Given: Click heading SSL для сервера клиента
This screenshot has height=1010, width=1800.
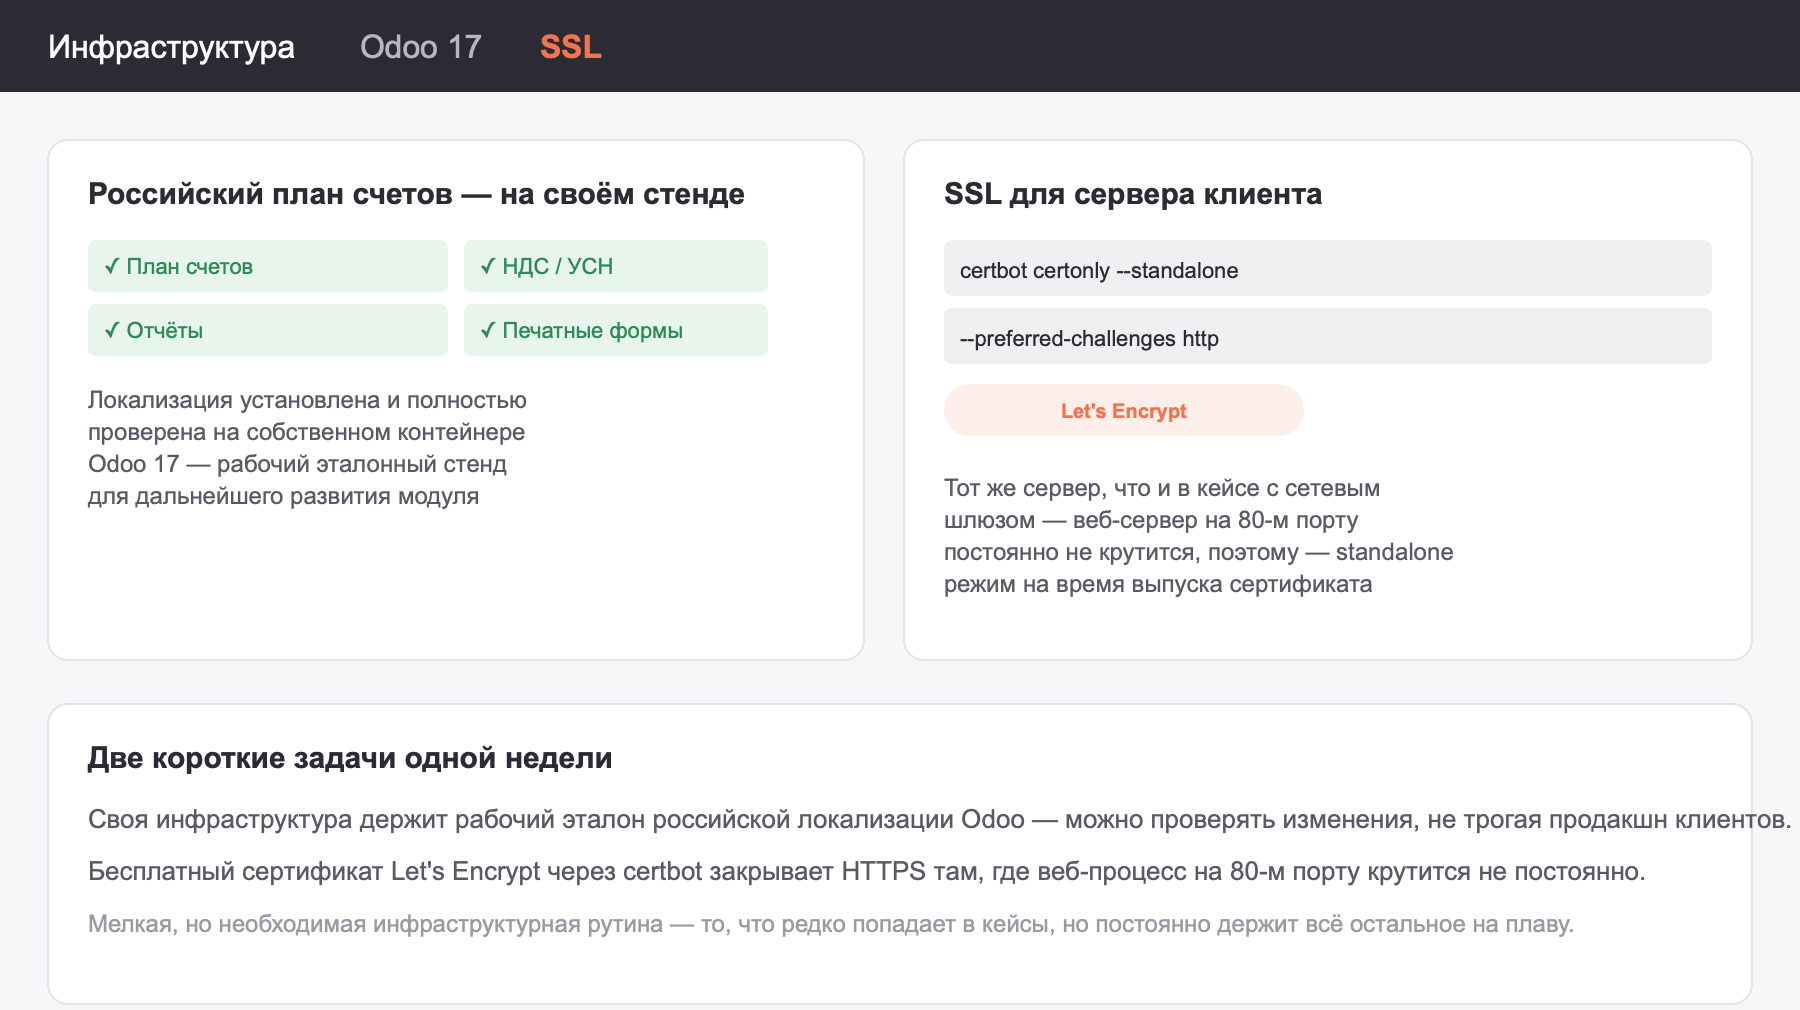Looking at the screenshot, I should coord(1133,194).
